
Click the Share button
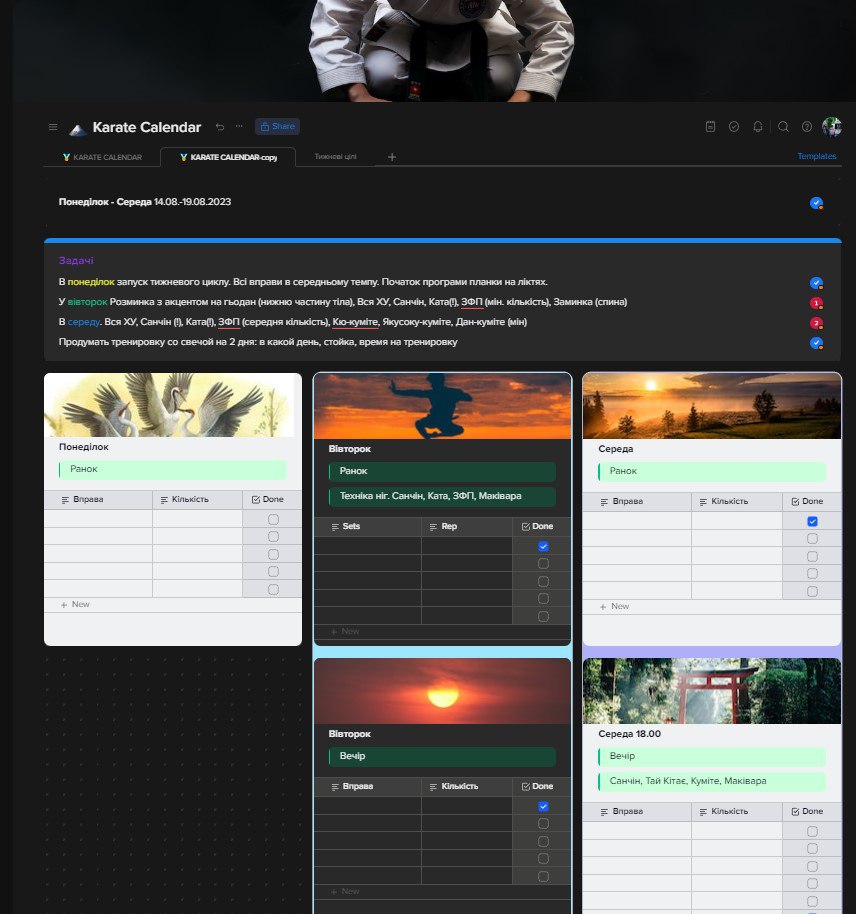pyautogui.click(x=278, y=127)
